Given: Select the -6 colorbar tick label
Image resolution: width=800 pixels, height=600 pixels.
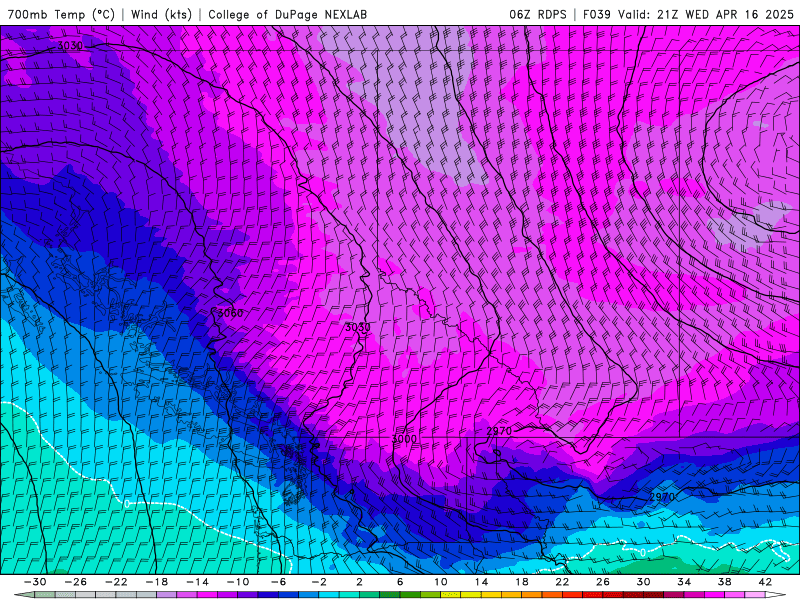Looking at the screenshot, I should pos(279,582).
